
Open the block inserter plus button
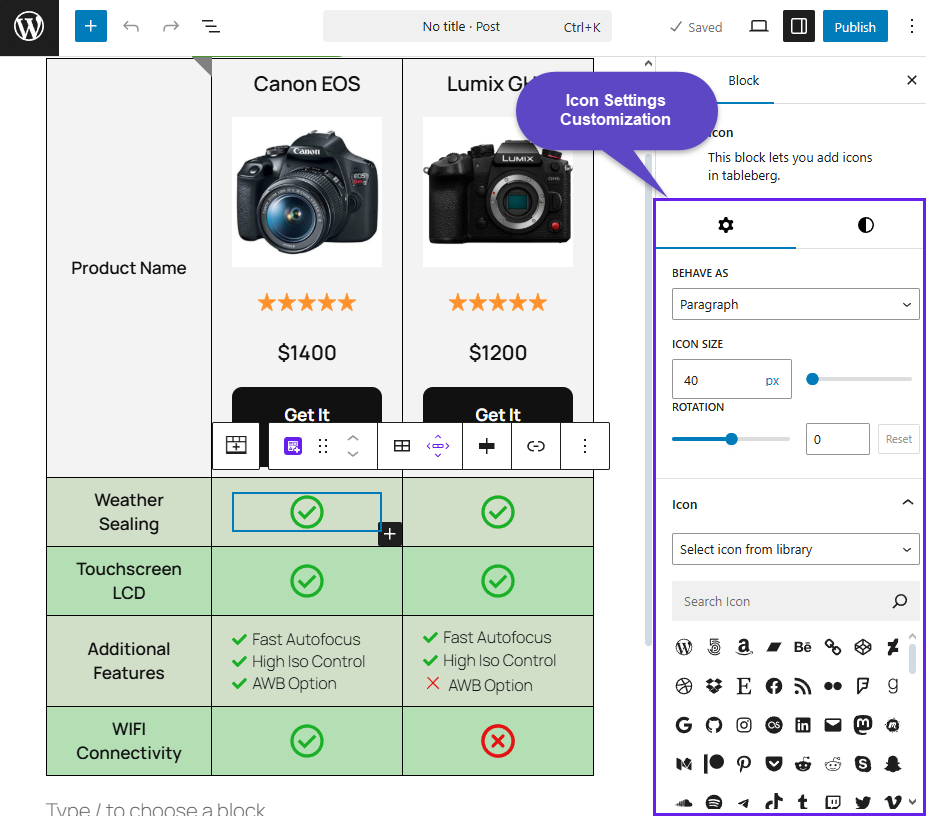pos(90,27)
